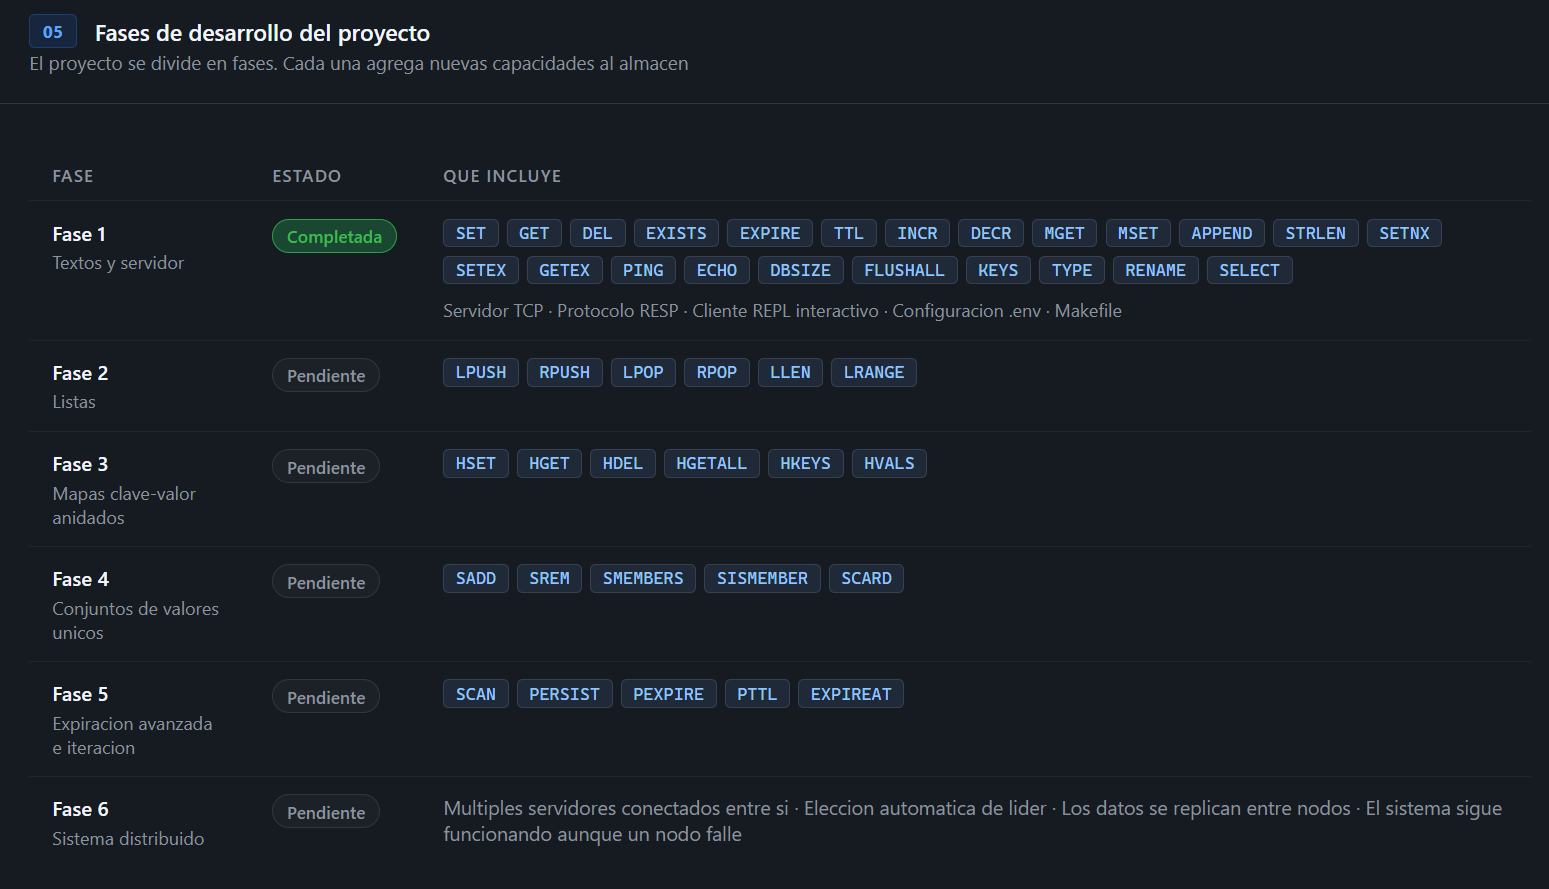This screenshot has height=889, width=1549.
Task: Click the HGETALL command tag
Action: pos(711,463)
